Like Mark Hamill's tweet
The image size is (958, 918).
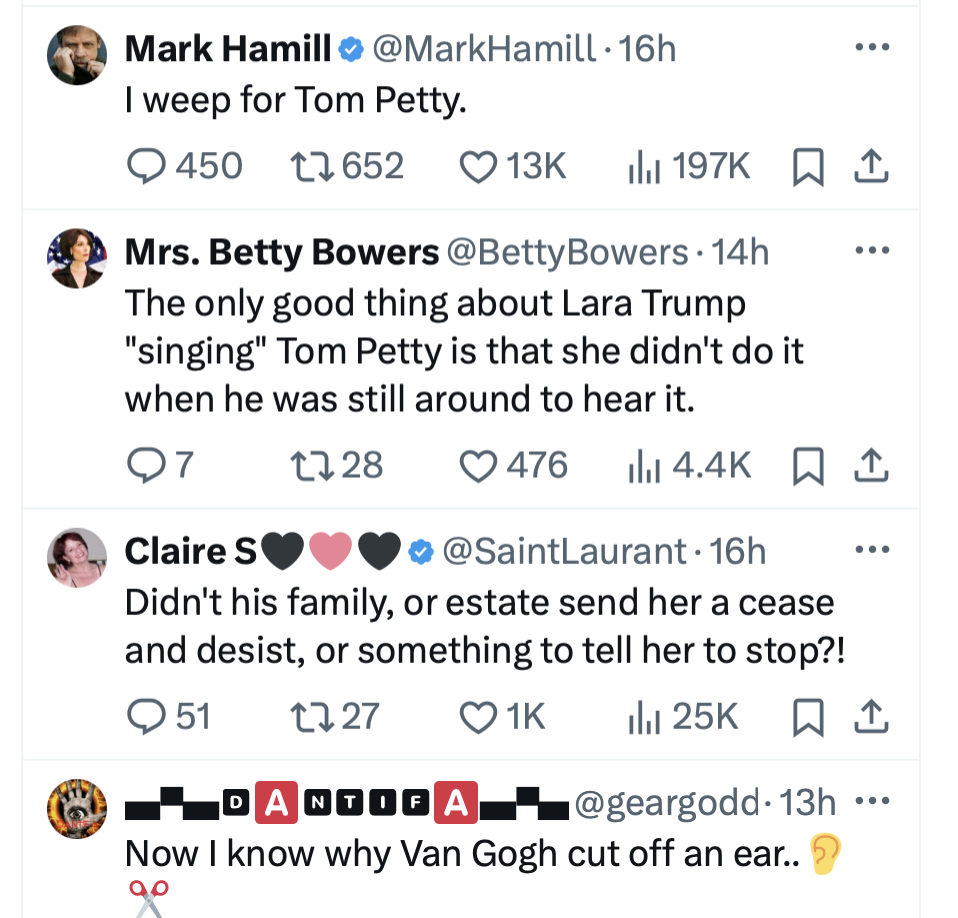(x=477, y=166)
